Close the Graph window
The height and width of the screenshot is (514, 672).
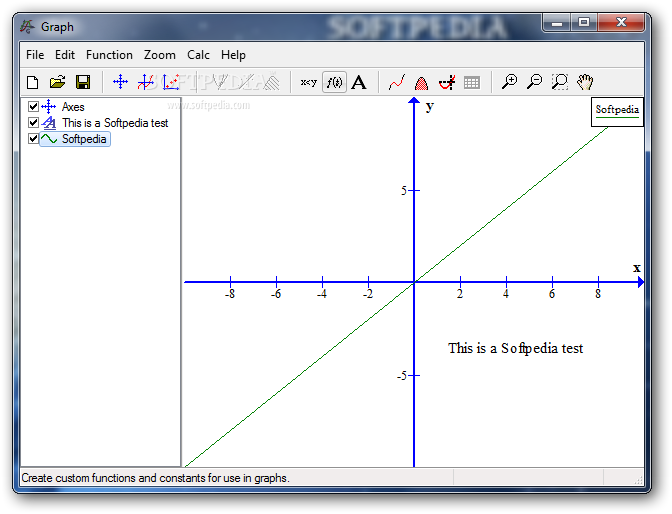(x=621, y=23)
